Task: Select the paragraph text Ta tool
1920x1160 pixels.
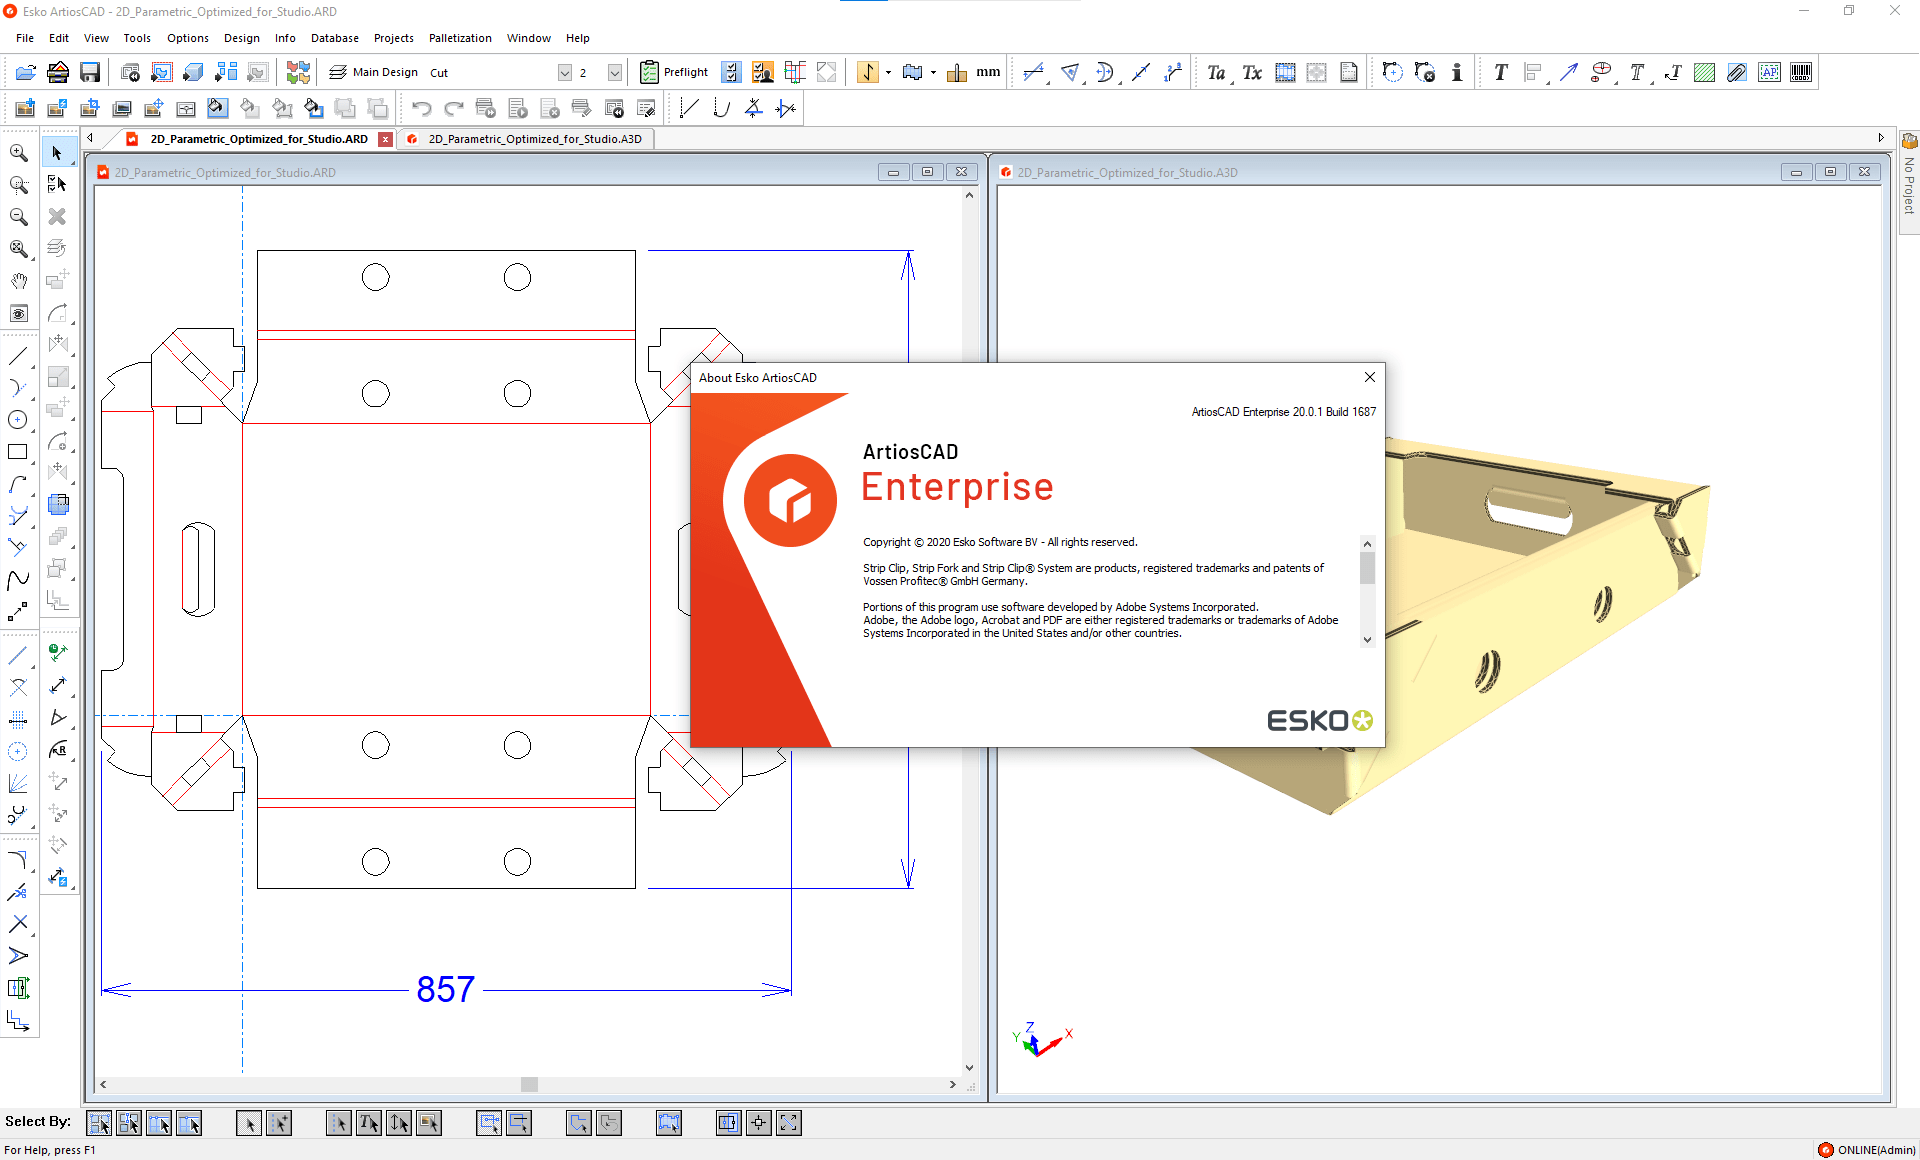Action: [x=1217, y=72]
